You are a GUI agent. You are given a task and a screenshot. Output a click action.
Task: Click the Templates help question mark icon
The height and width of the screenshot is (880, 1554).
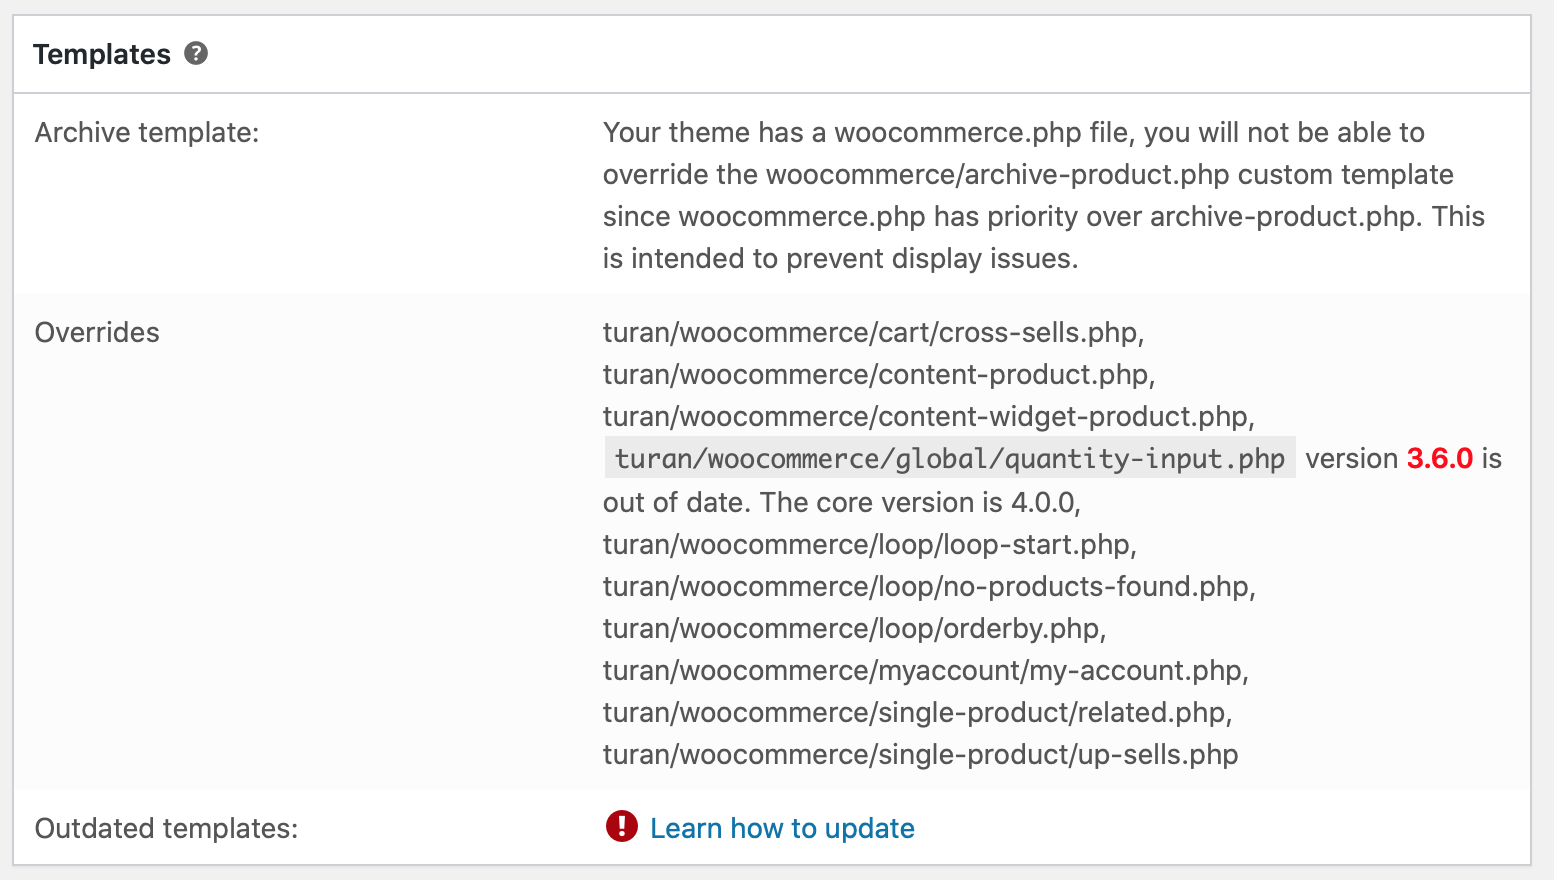coord(196,53)
